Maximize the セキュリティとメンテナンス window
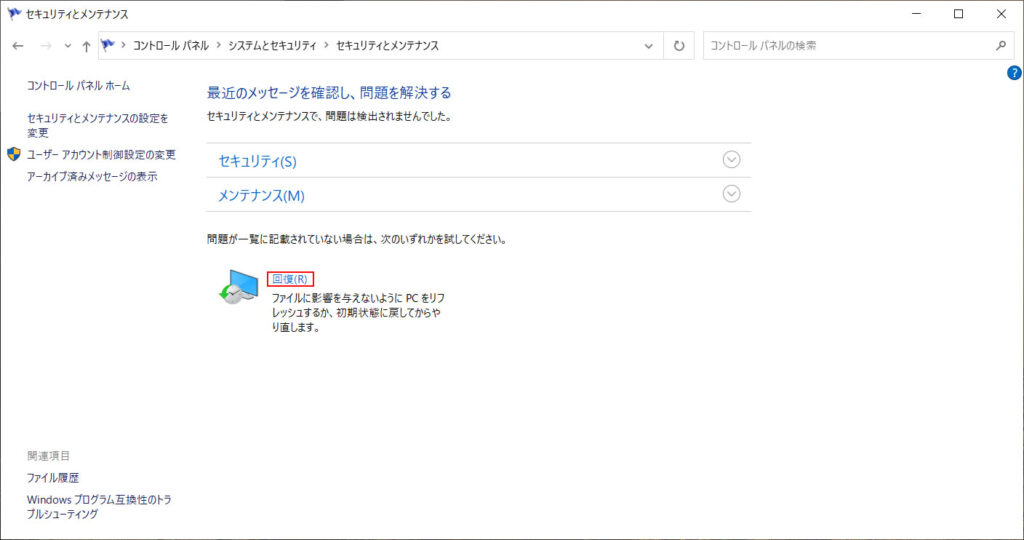This screenshot has height=540, width=1024. pos(959,14)
